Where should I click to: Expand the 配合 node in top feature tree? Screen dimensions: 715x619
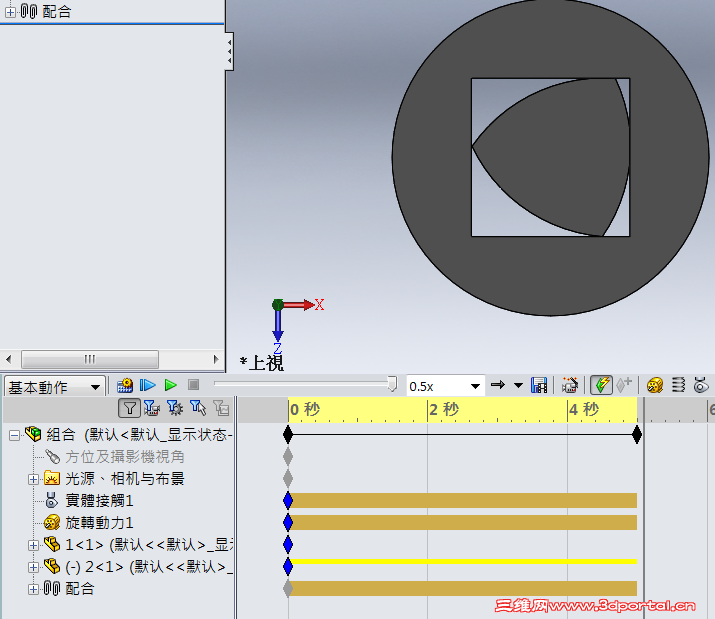pyautogui.click(x=10, y=12)
